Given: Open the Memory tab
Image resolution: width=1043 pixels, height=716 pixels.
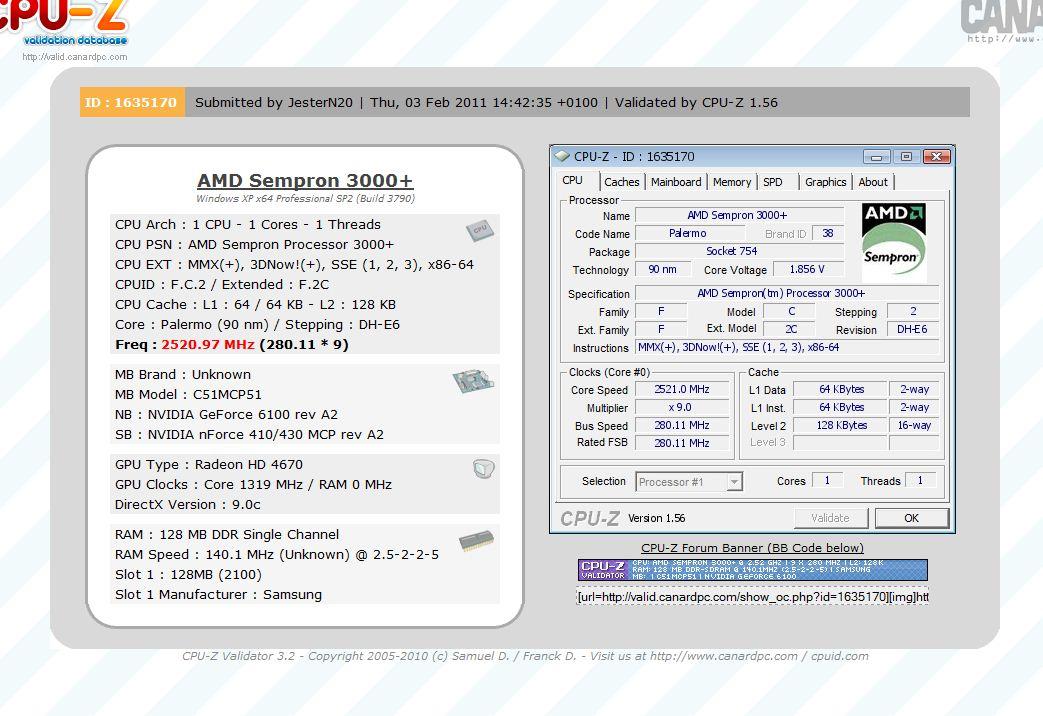Looking at the screenshot, I should 732,182.
